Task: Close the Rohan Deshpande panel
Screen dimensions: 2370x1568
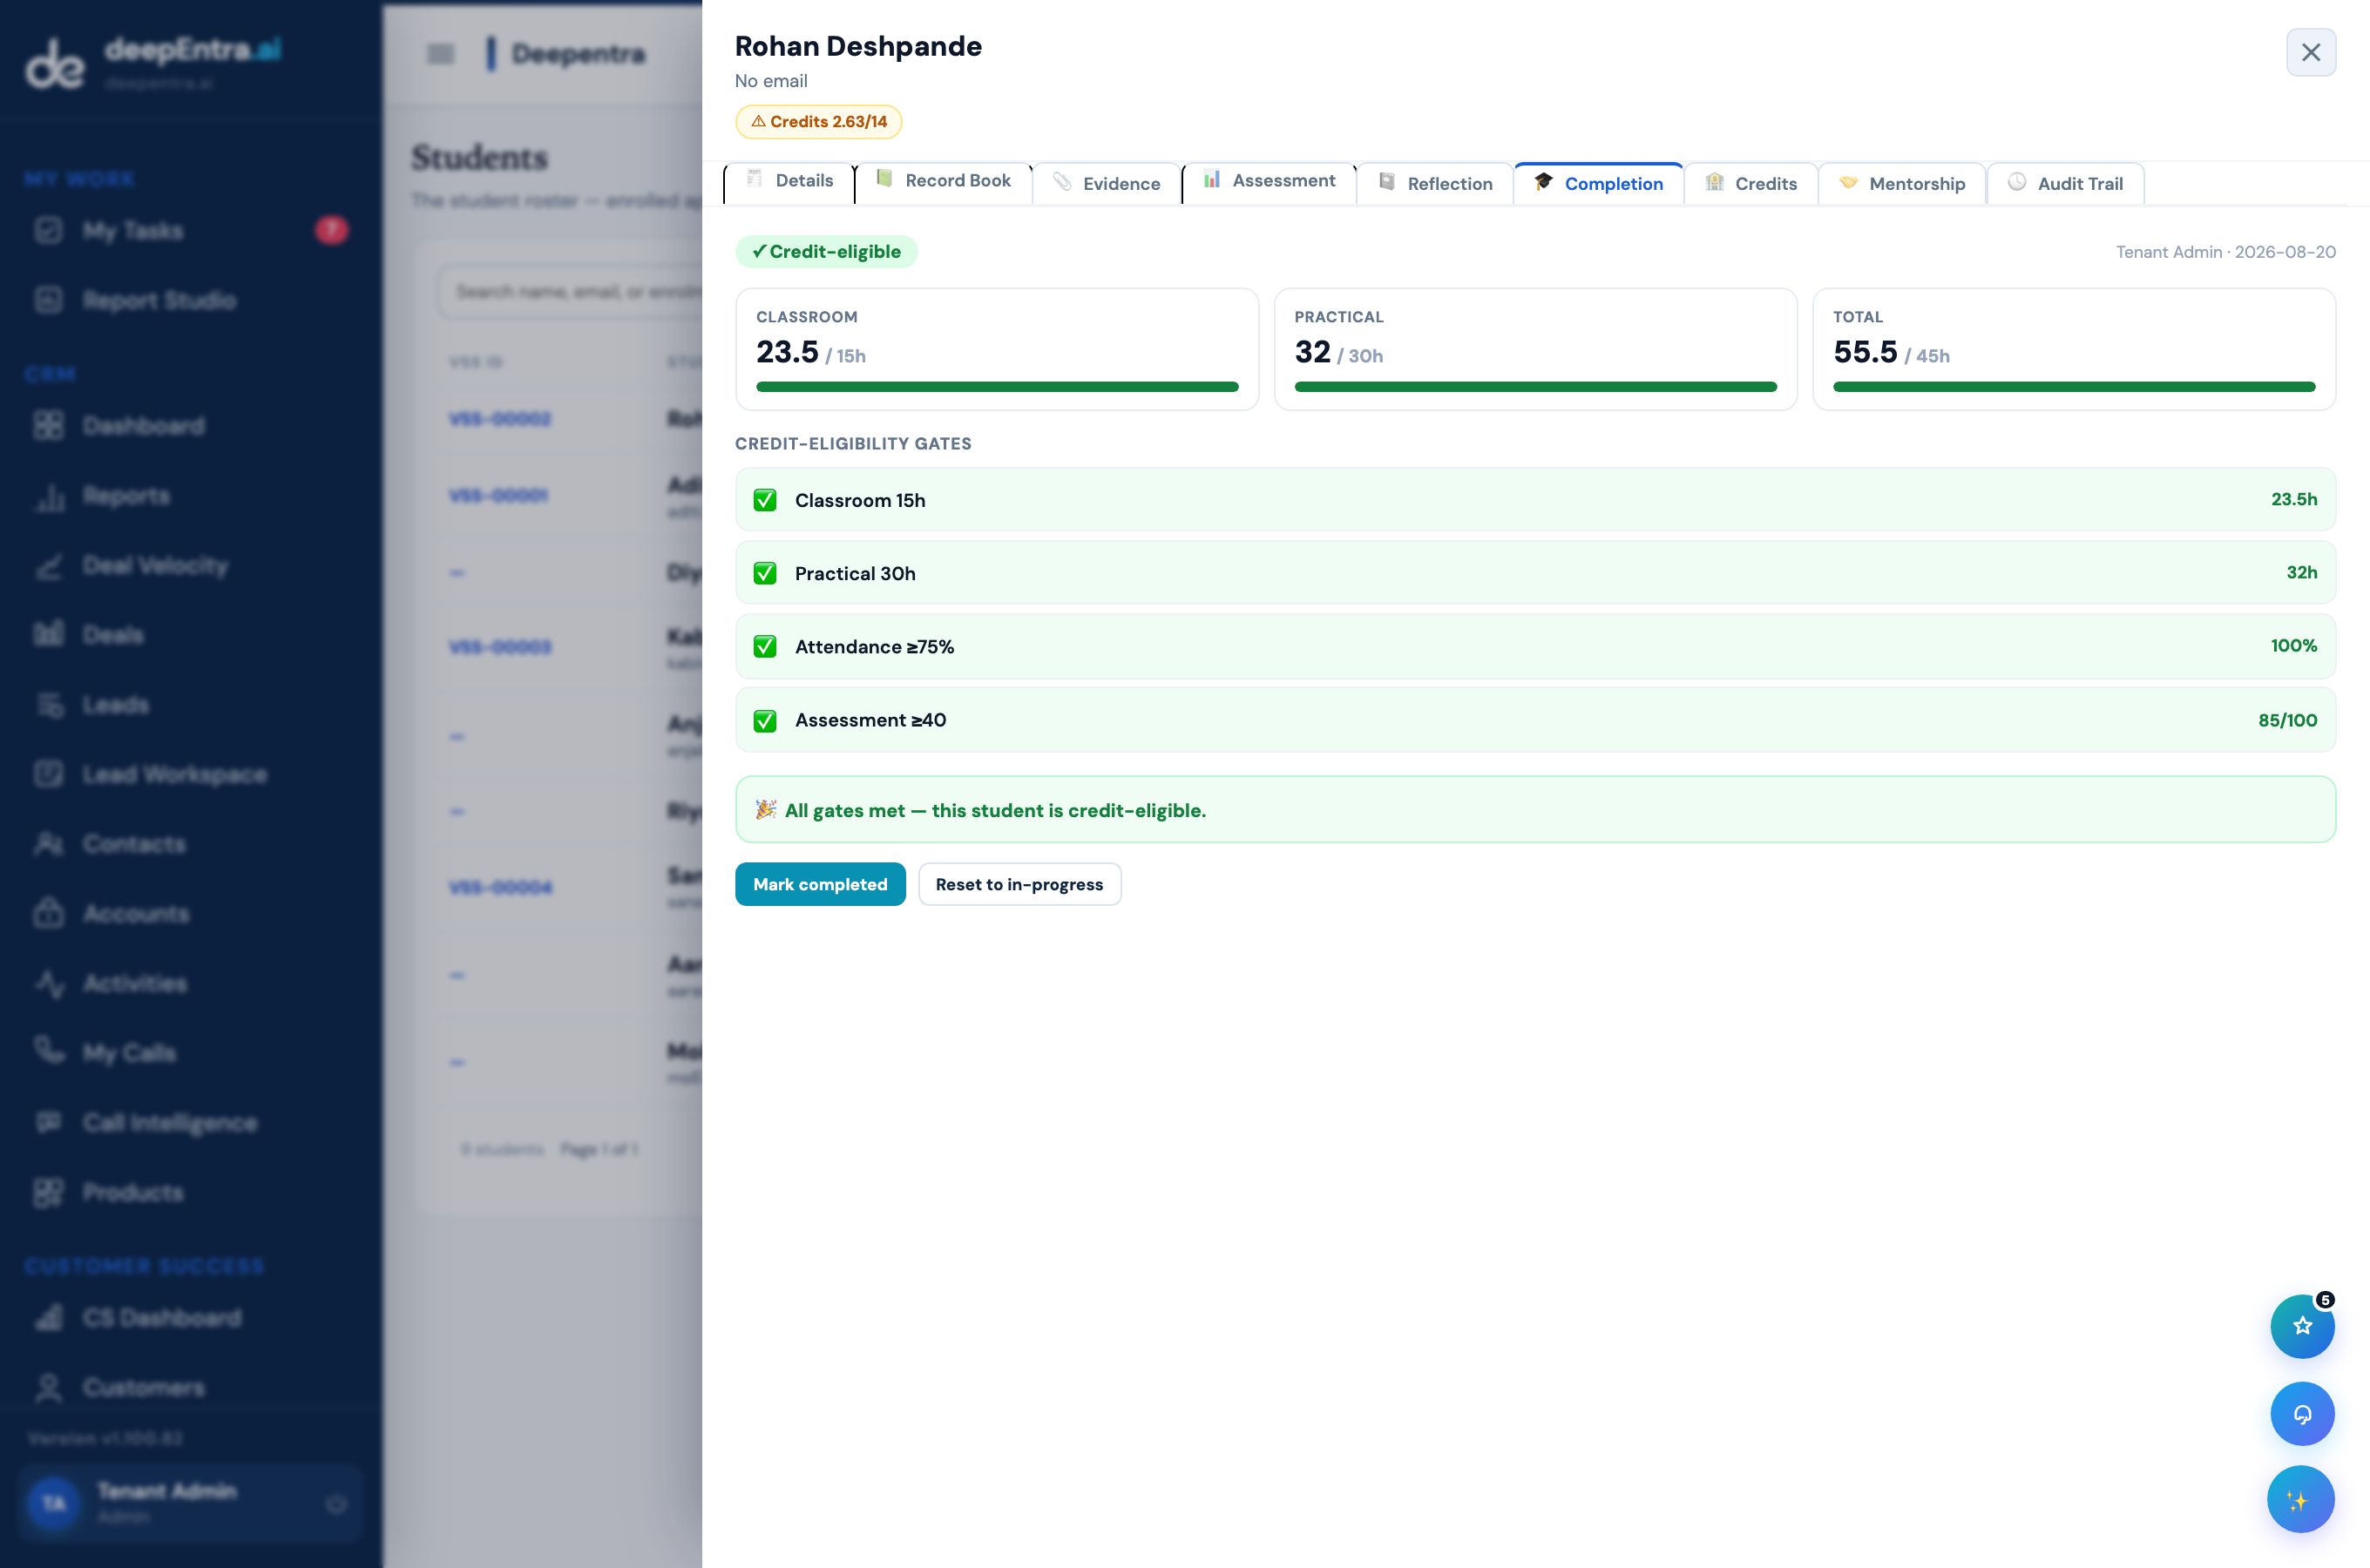Action: [x=2310, y=52]
